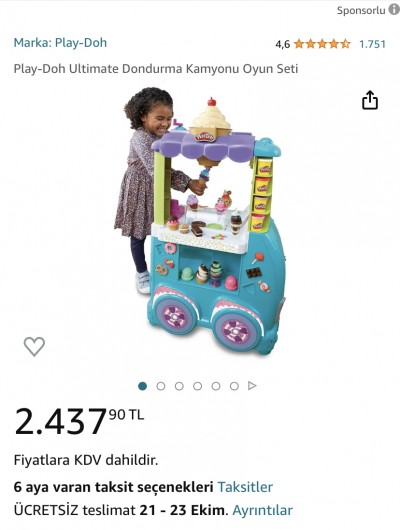Add product to wishlist with heart icon
The width and height of the screenshot is (400, 530).
[34, 346]
